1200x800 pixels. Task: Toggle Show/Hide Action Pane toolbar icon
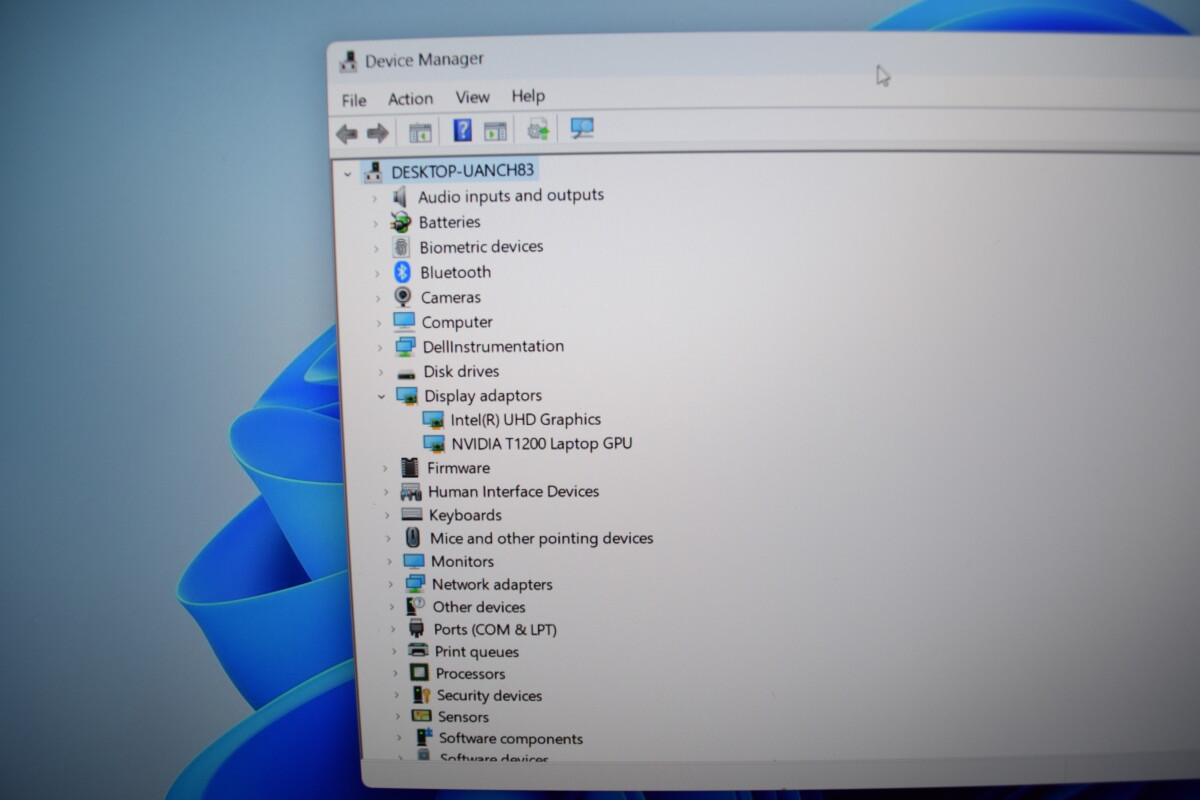[x=495, y=131]
